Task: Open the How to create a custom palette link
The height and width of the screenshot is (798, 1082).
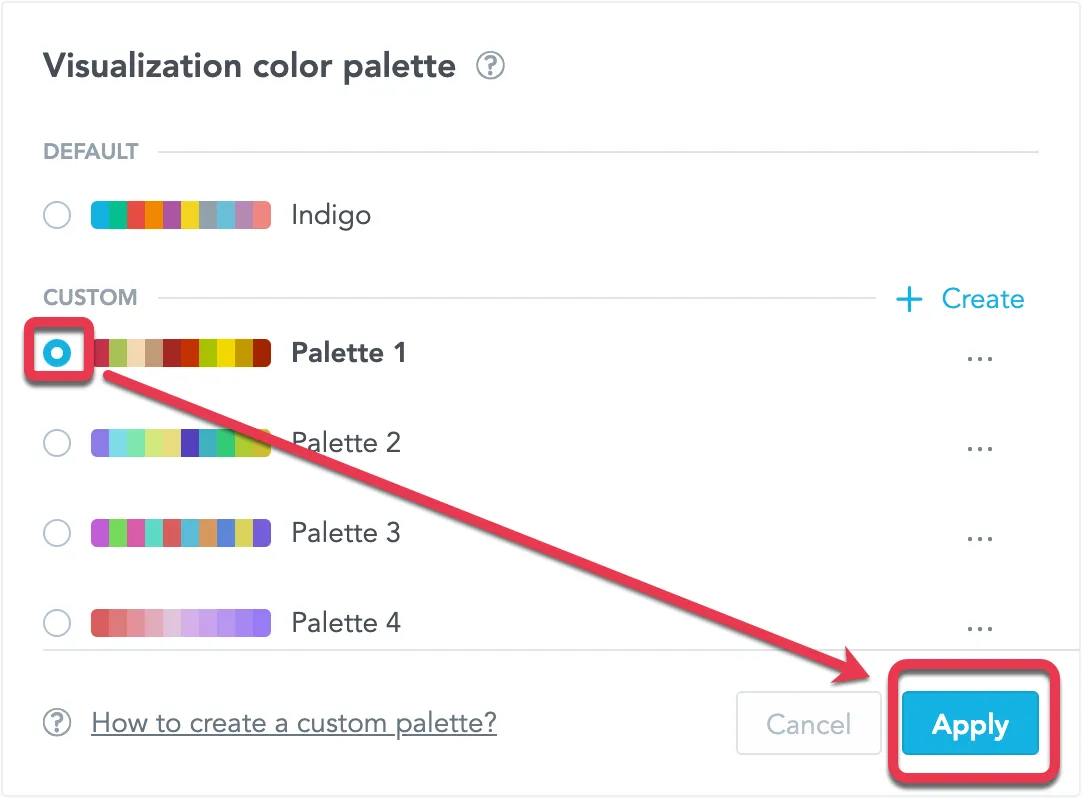Action: pos(293,723)
